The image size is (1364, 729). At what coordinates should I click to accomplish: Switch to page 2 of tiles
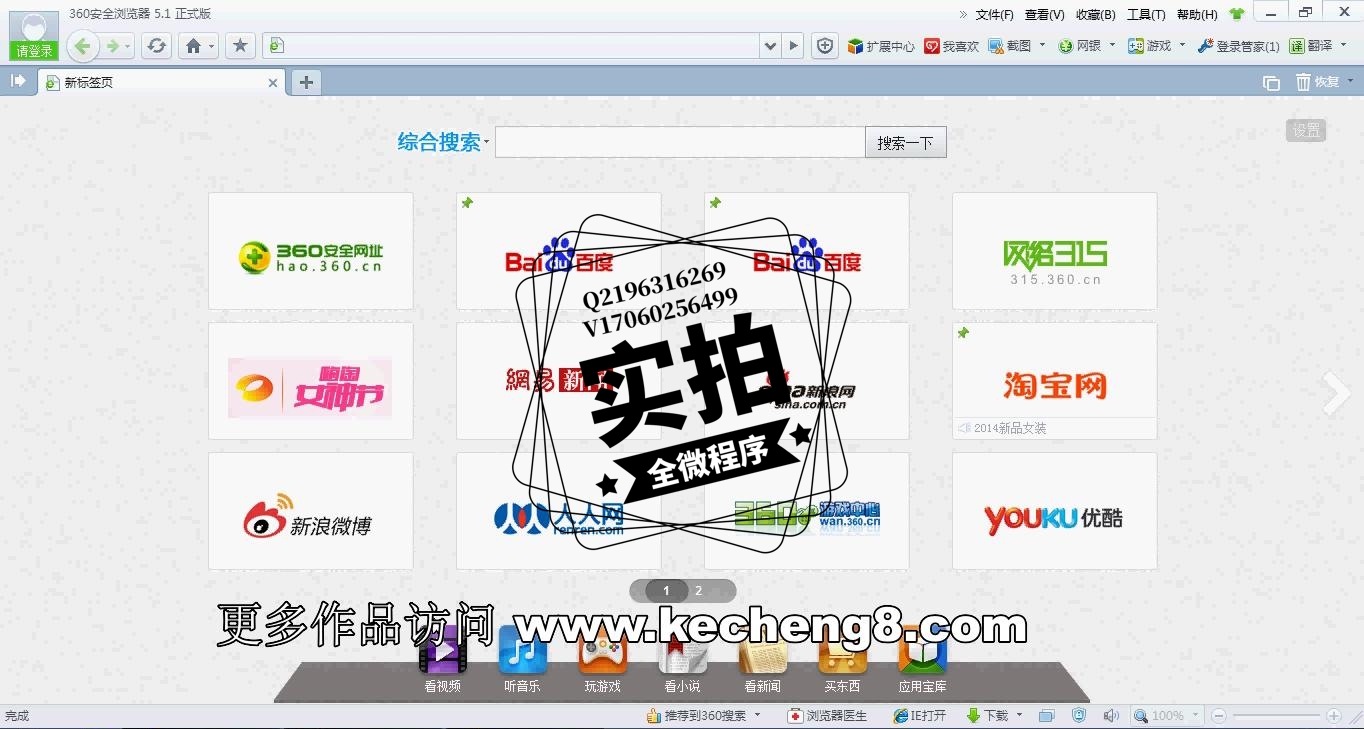coord(699,591)
